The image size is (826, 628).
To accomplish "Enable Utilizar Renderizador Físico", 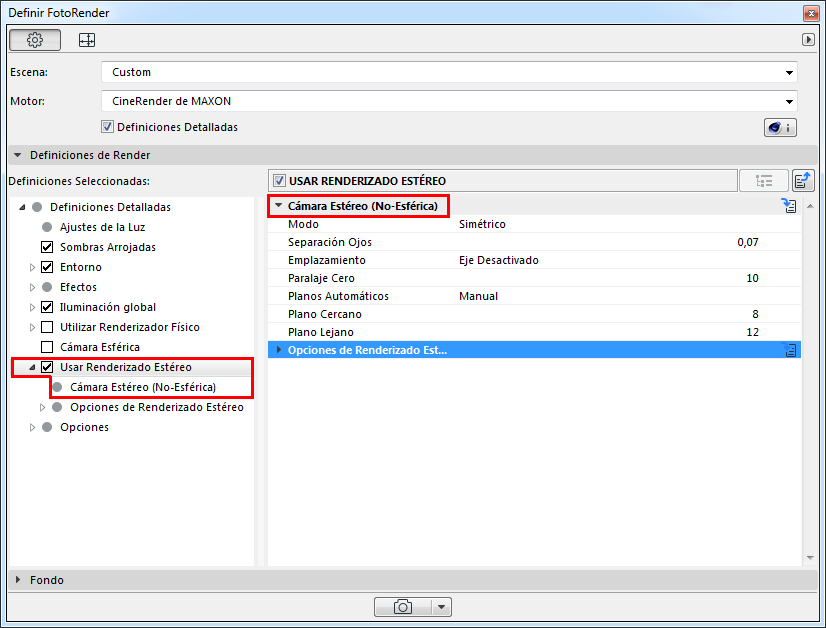I will click(47, 327).
